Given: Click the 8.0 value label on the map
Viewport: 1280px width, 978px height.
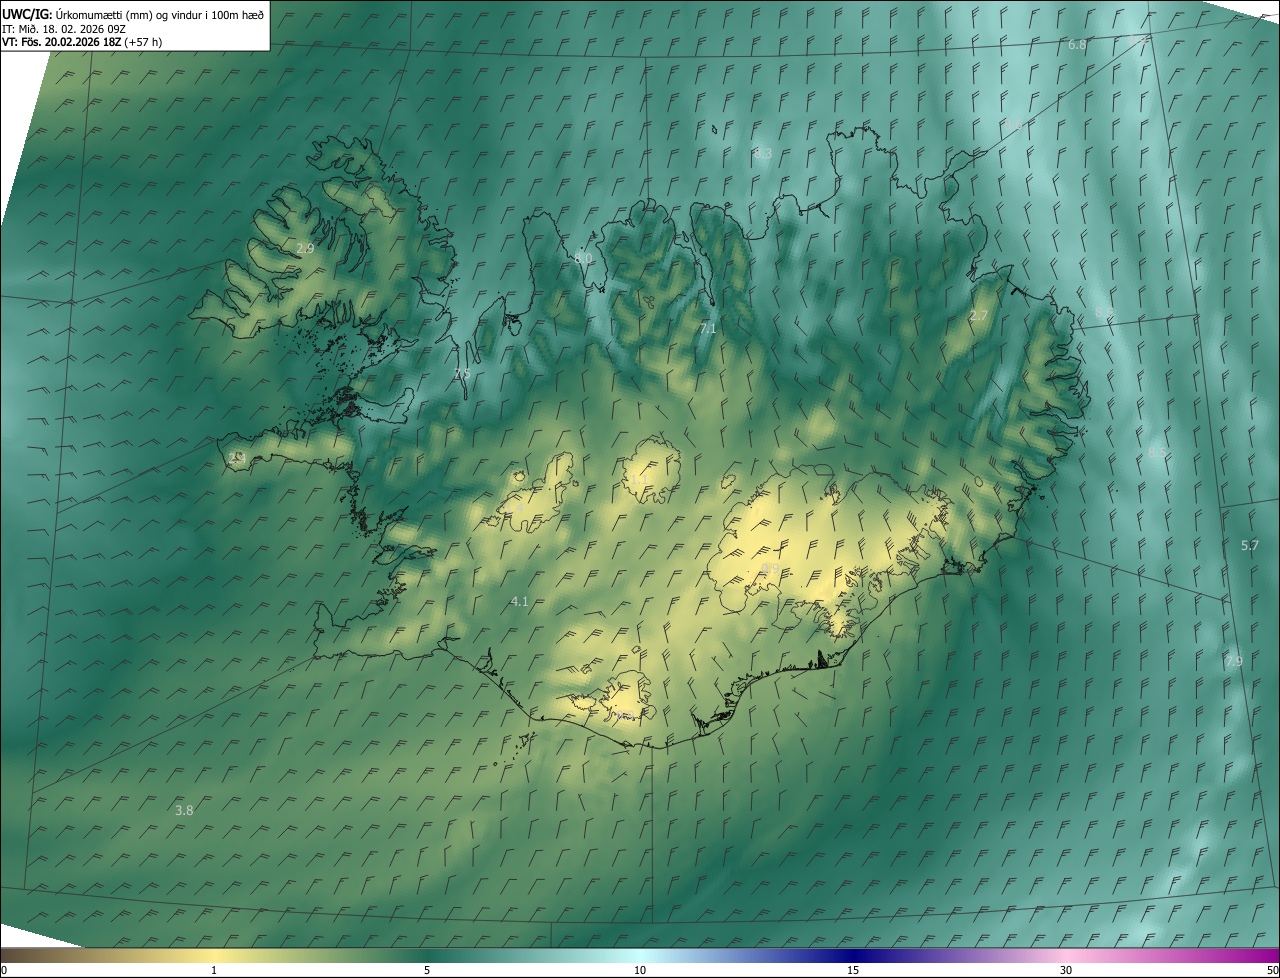Looking at the screenshot, I should coord(583,258).
